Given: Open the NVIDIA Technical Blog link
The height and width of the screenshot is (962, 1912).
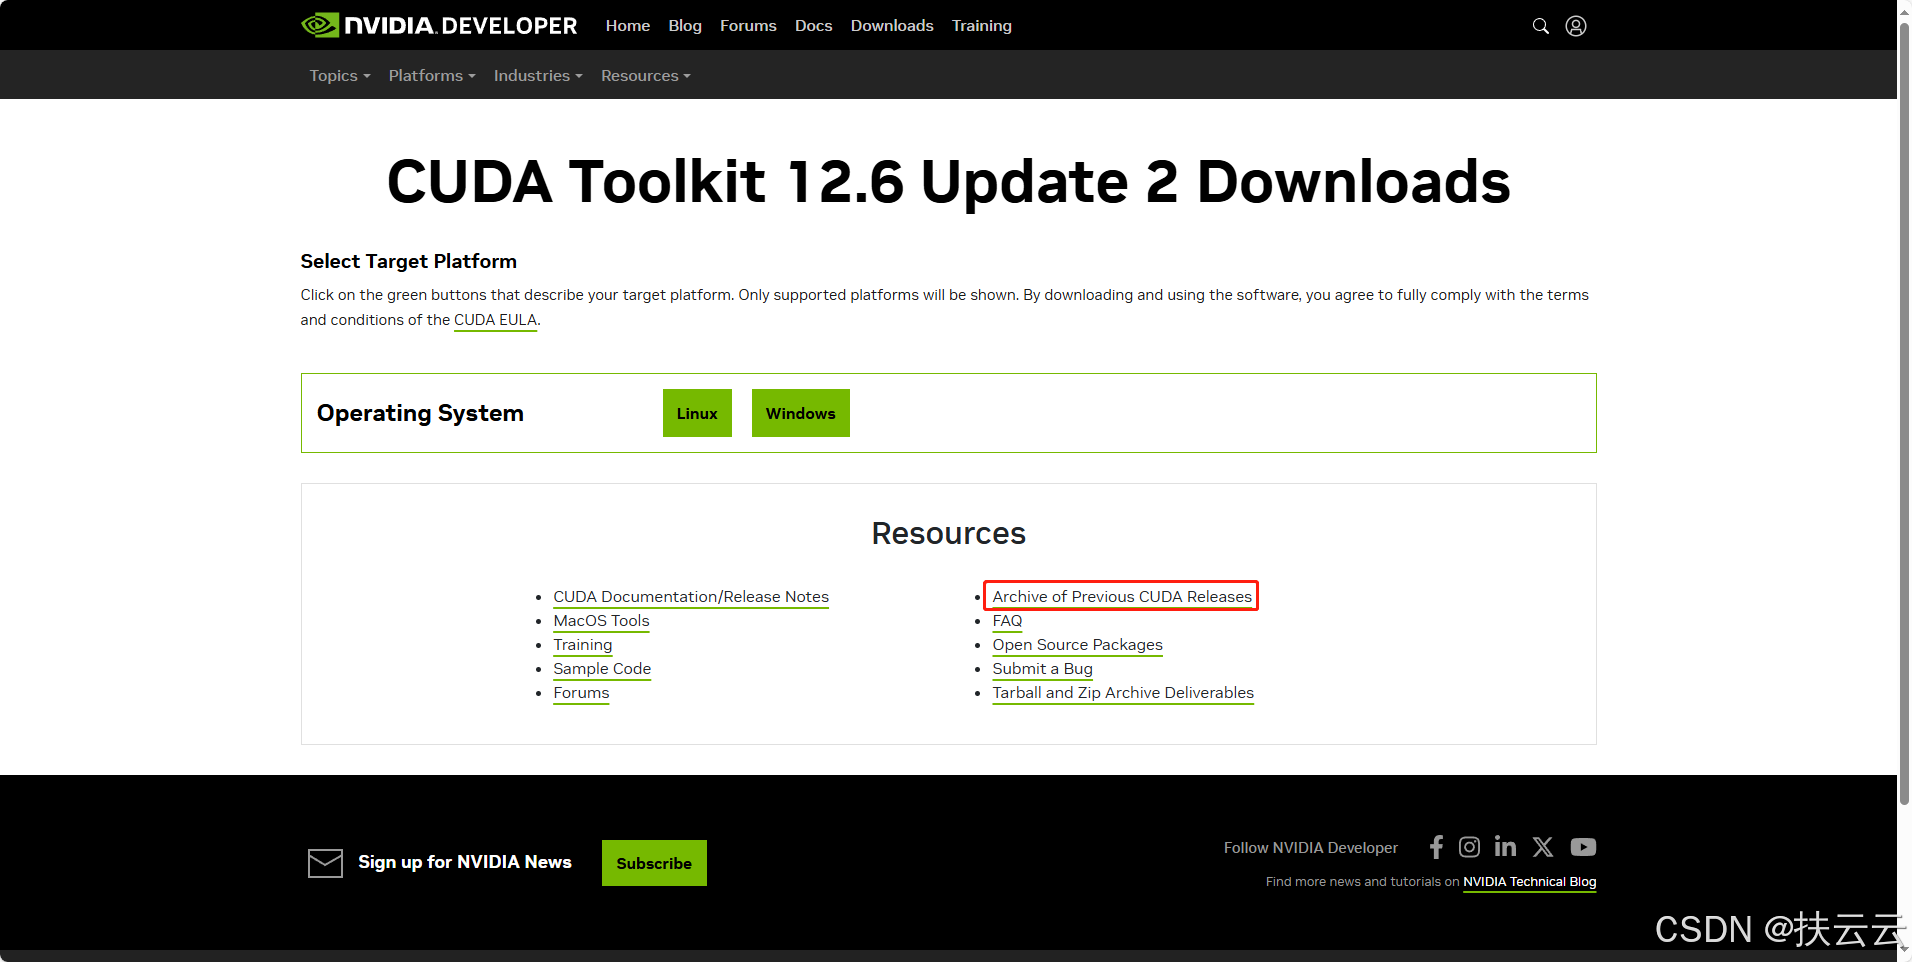Looking at the screenshot, I should click(1530, 882).
